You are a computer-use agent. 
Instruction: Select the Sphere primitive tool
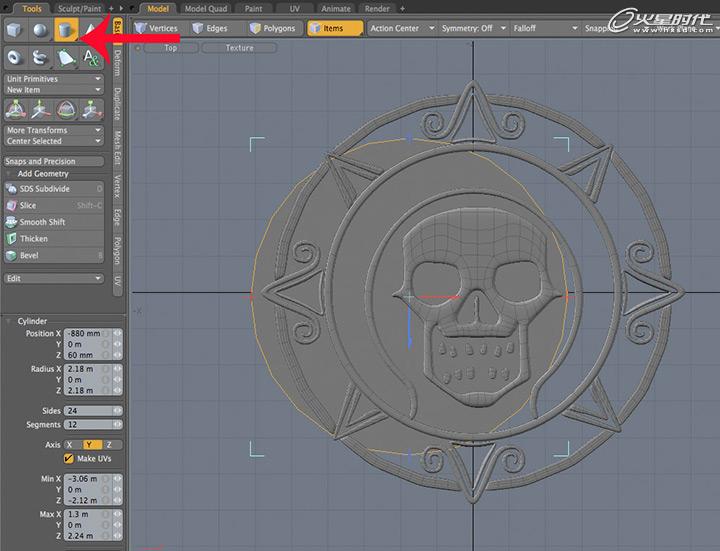pyautogui.click(x=40, y=32)
